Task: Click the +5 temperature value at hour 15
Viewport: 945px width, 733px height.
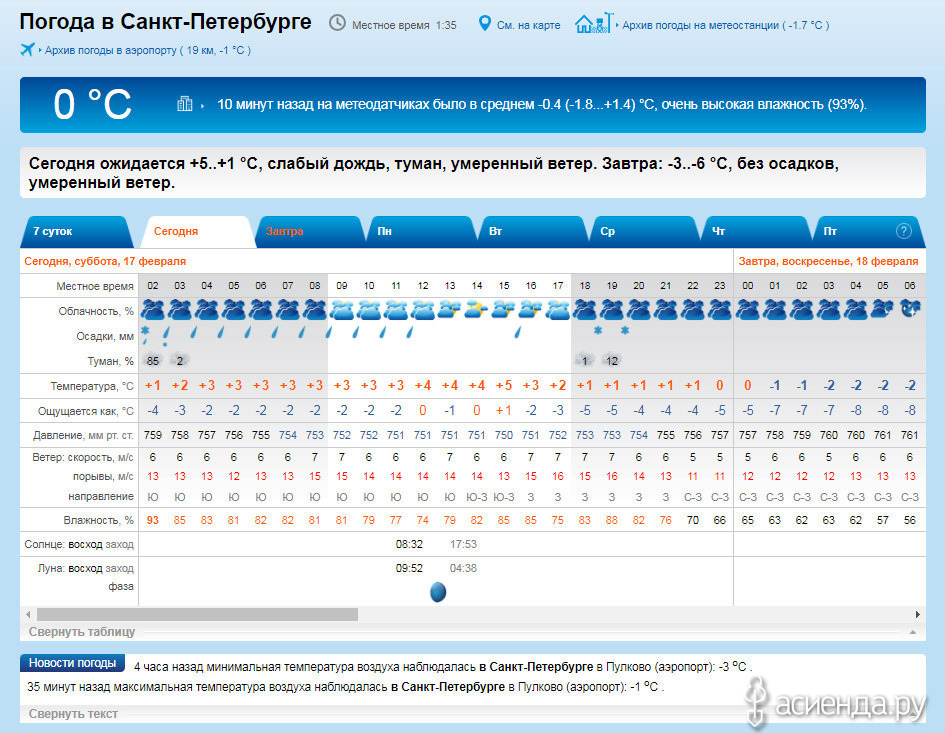Action: pos(503,386)
